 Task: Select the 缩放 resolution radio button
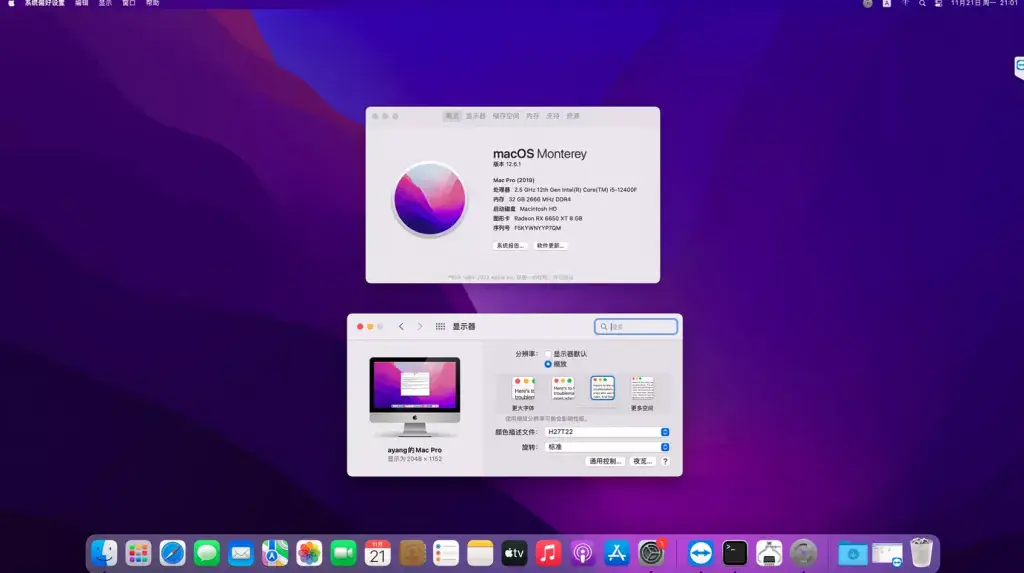click(548, 364)
